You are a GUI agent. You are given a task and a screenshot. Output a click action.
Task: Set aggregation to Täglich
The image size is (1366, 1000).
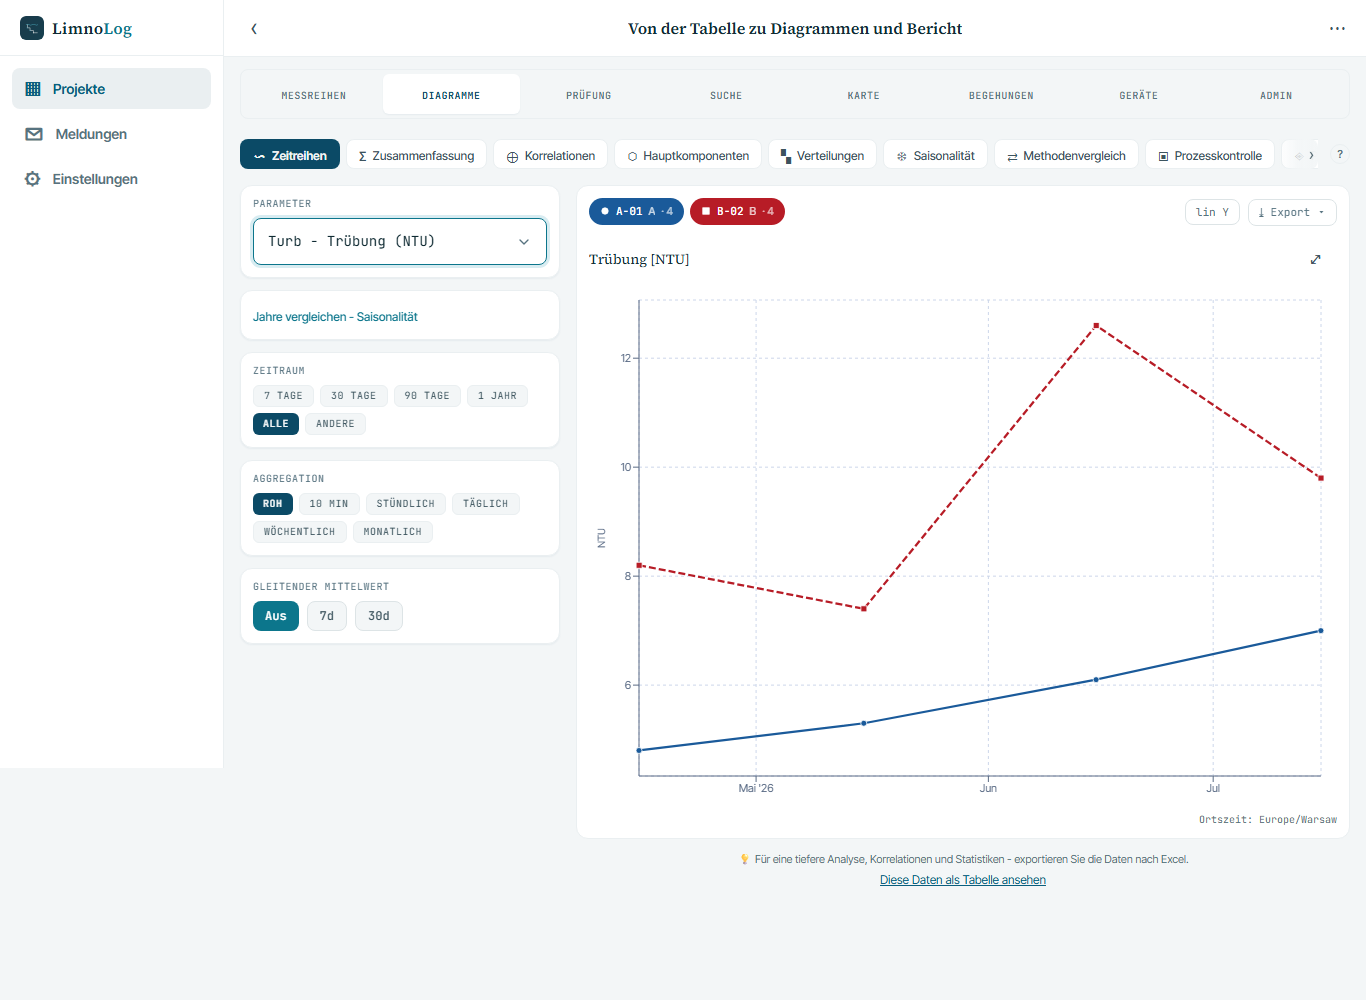(486, 504)
